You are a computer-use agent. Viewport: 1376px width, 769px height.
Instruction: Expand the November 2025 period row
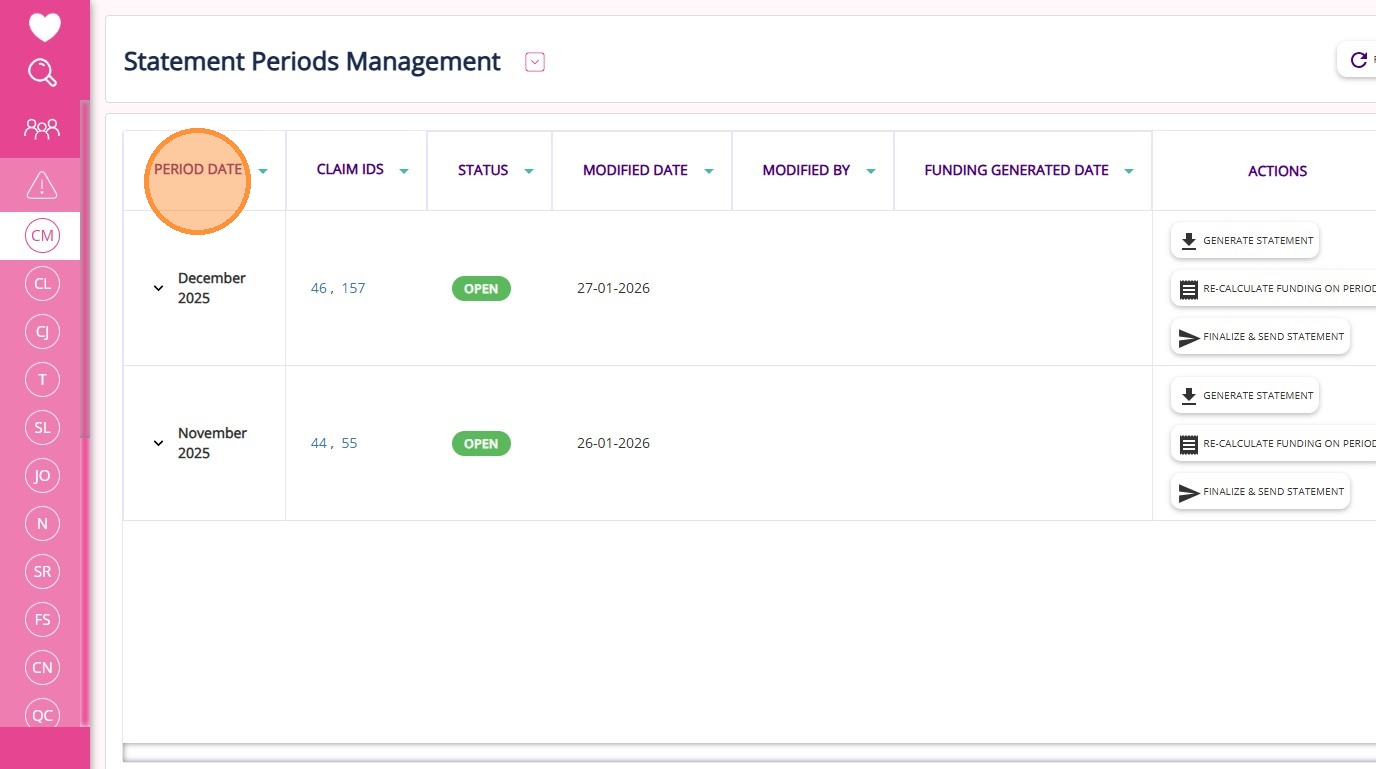(x=158, y=443)
